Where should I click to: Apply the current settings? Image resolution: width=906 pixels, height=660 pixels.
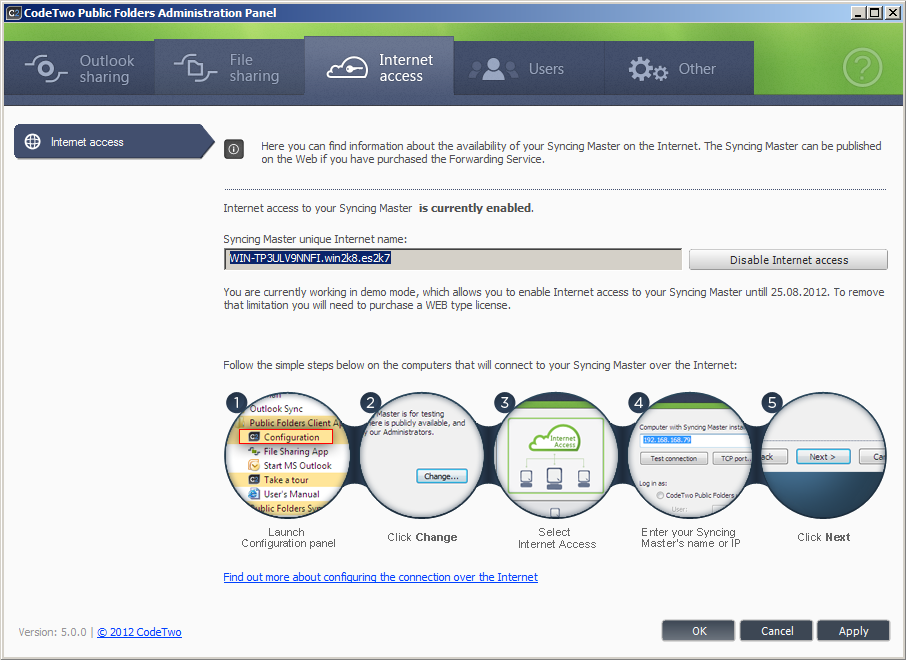click(853, 631)
